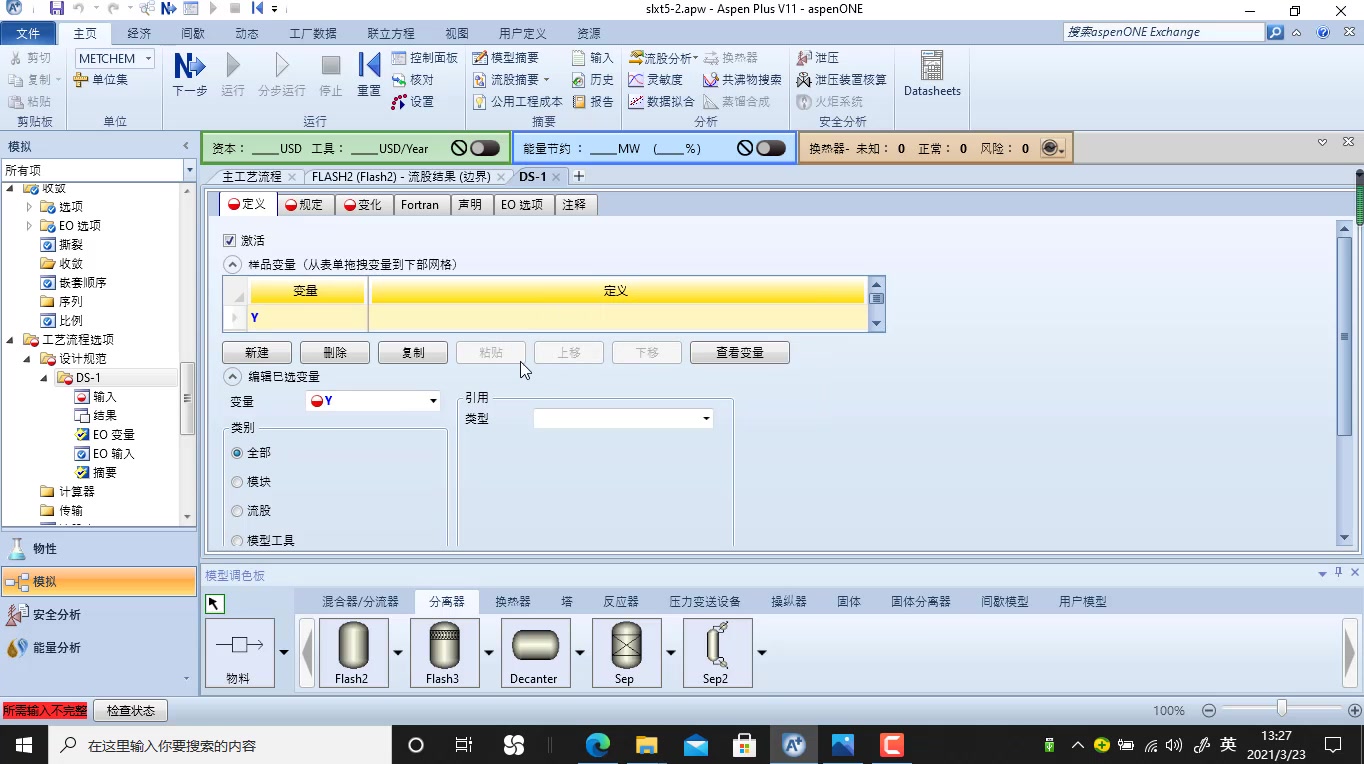The height and width of the screenshot is (764, 1364).
Task: Open the 变量 Y dropdown
Action: click(430, 400)
